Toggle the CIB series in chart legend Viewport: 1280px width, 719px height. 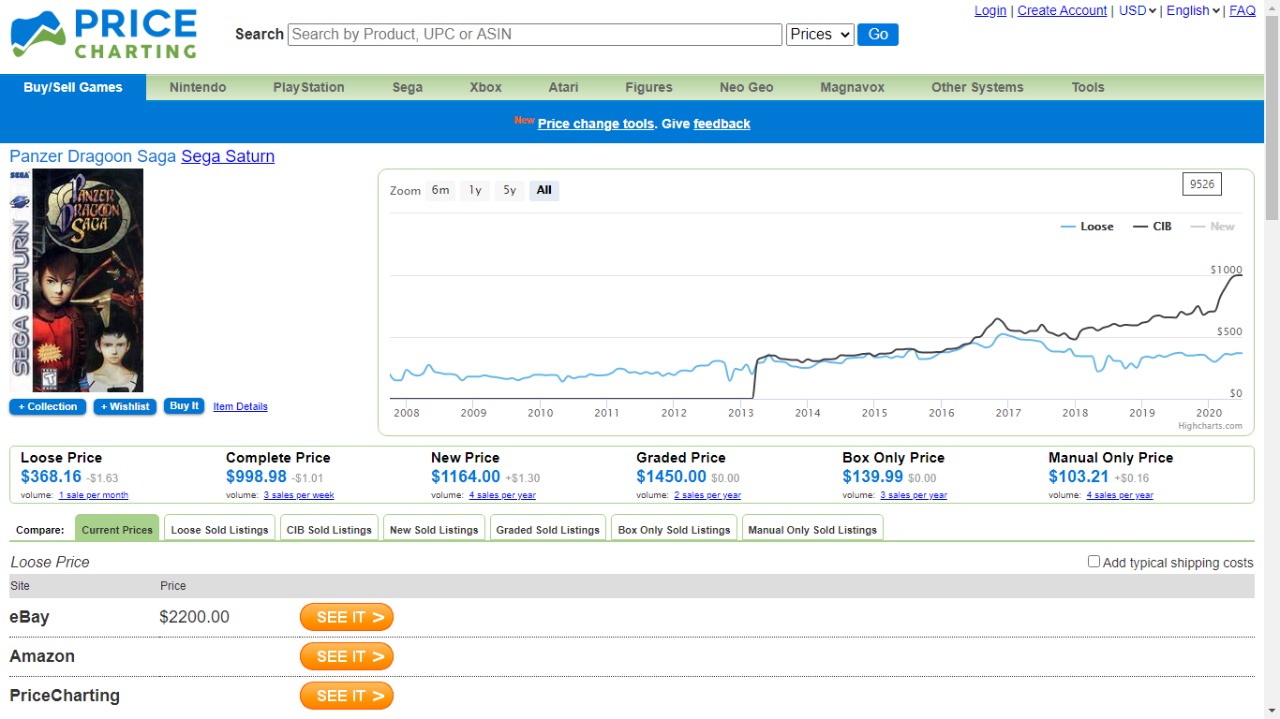point(1152,227)
